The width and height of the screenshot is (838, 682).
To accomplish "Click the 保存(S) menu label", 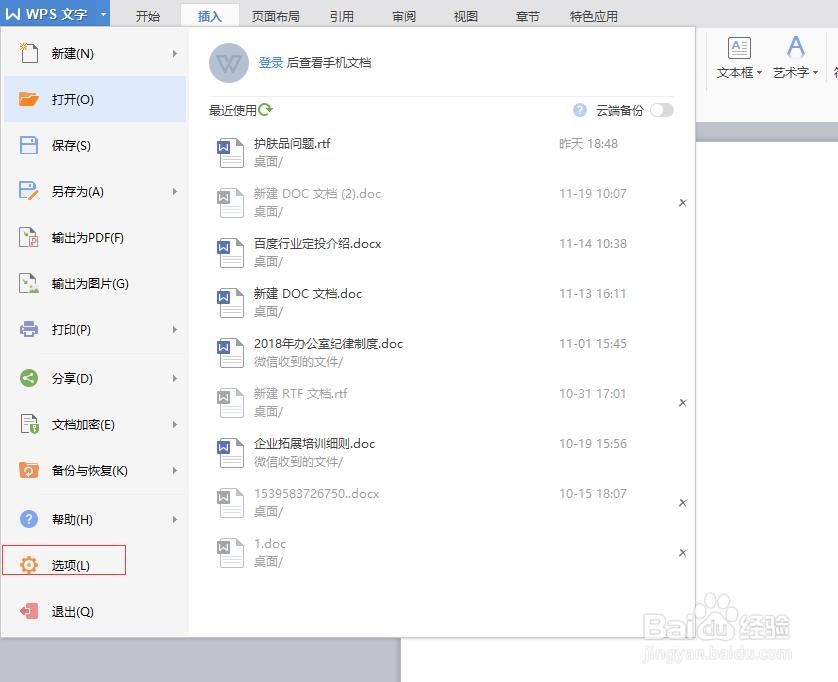I will pos(71,145).
